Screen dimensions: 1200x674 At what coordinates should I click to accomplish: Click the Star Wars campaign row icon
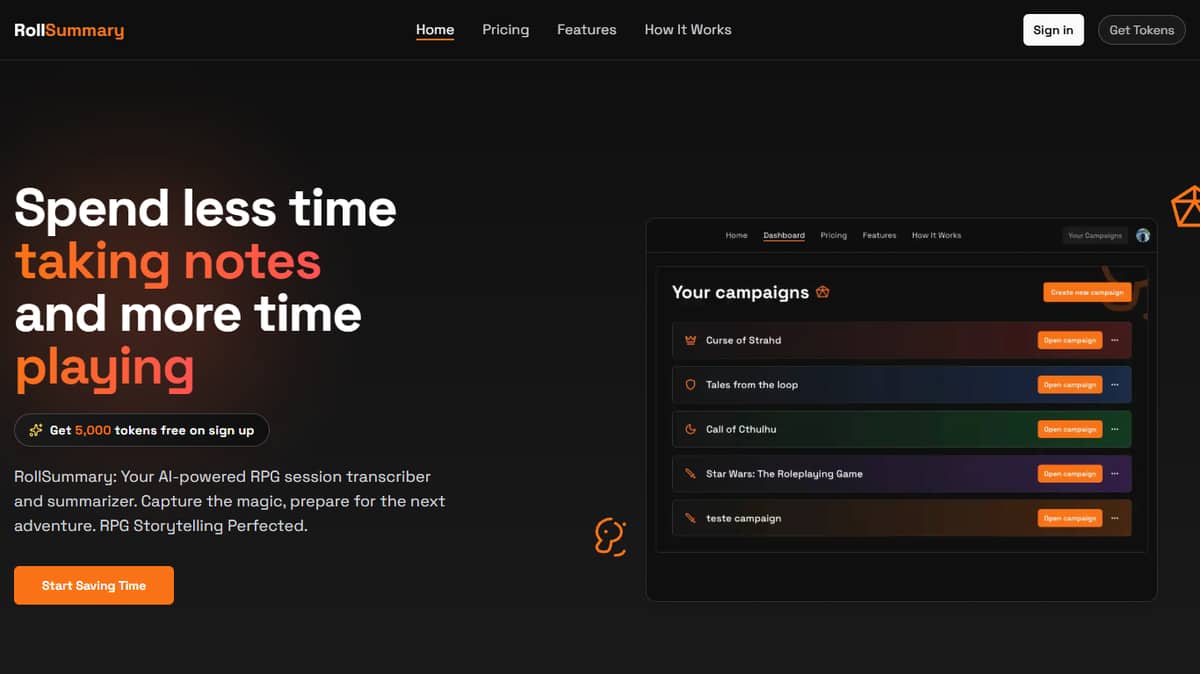[x=690, y=474]
